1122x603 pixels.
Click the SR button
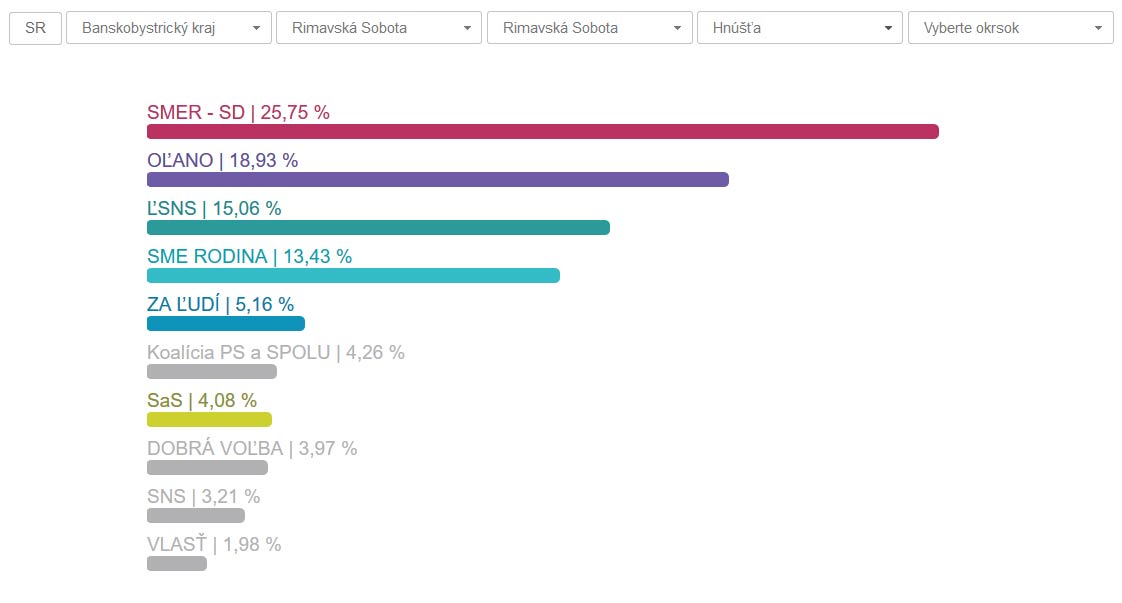(35, 28)
